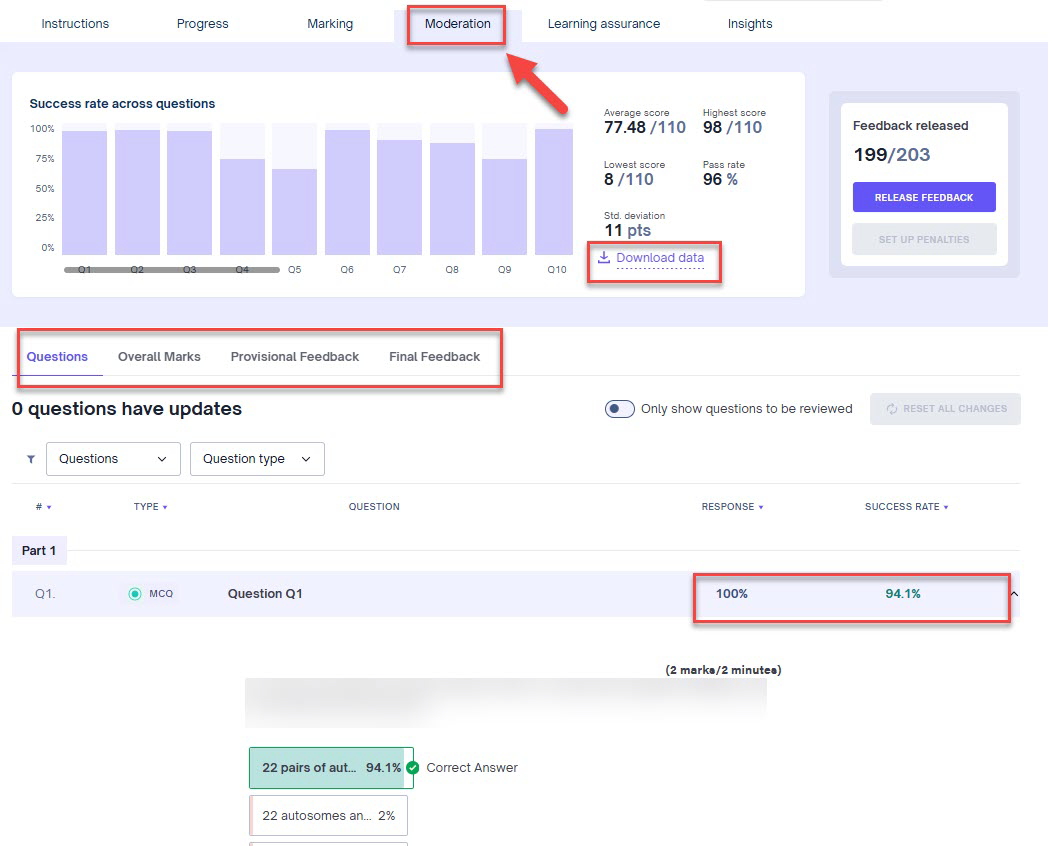Click the 0 questions have updates heading

click(x=127, y=409)
